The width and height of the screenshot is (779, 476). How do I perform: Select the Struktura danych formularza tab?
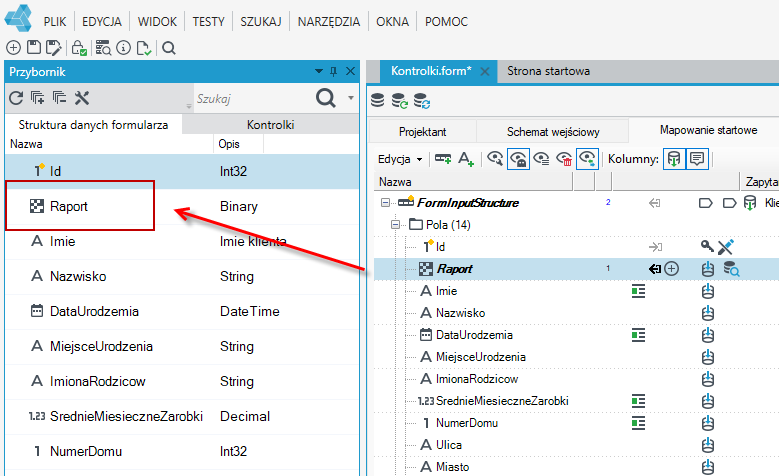pos(93,124)
